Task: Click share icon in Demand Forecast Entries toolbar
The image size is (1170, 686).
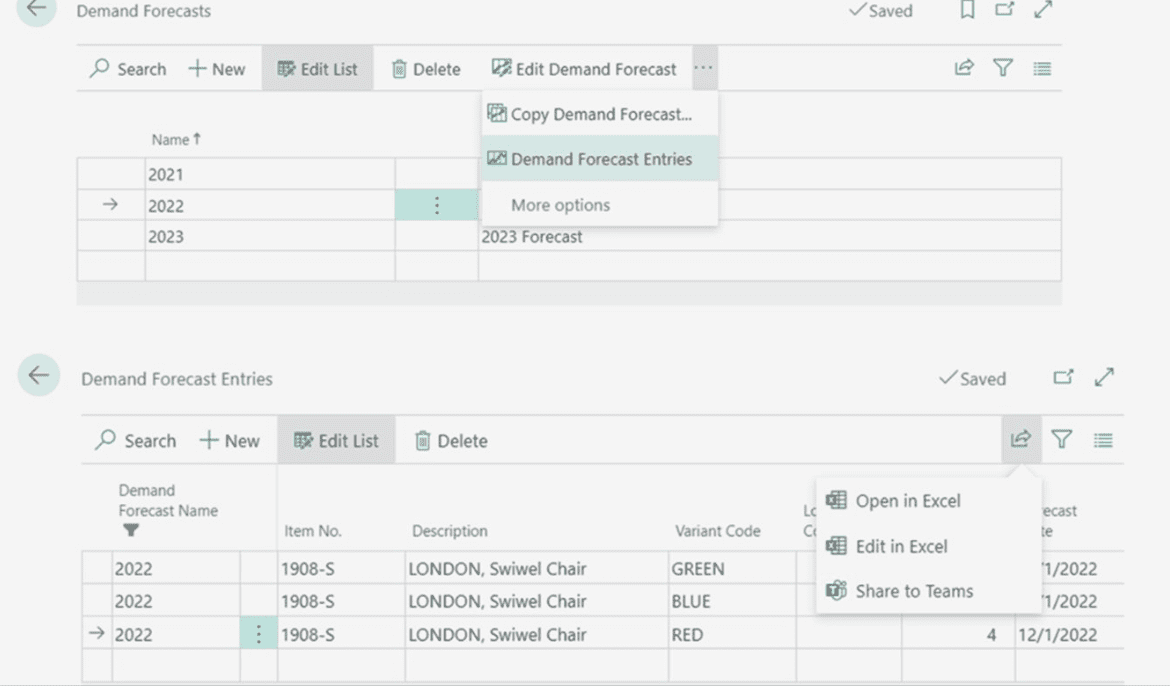Action: [x=1020, y=440]
